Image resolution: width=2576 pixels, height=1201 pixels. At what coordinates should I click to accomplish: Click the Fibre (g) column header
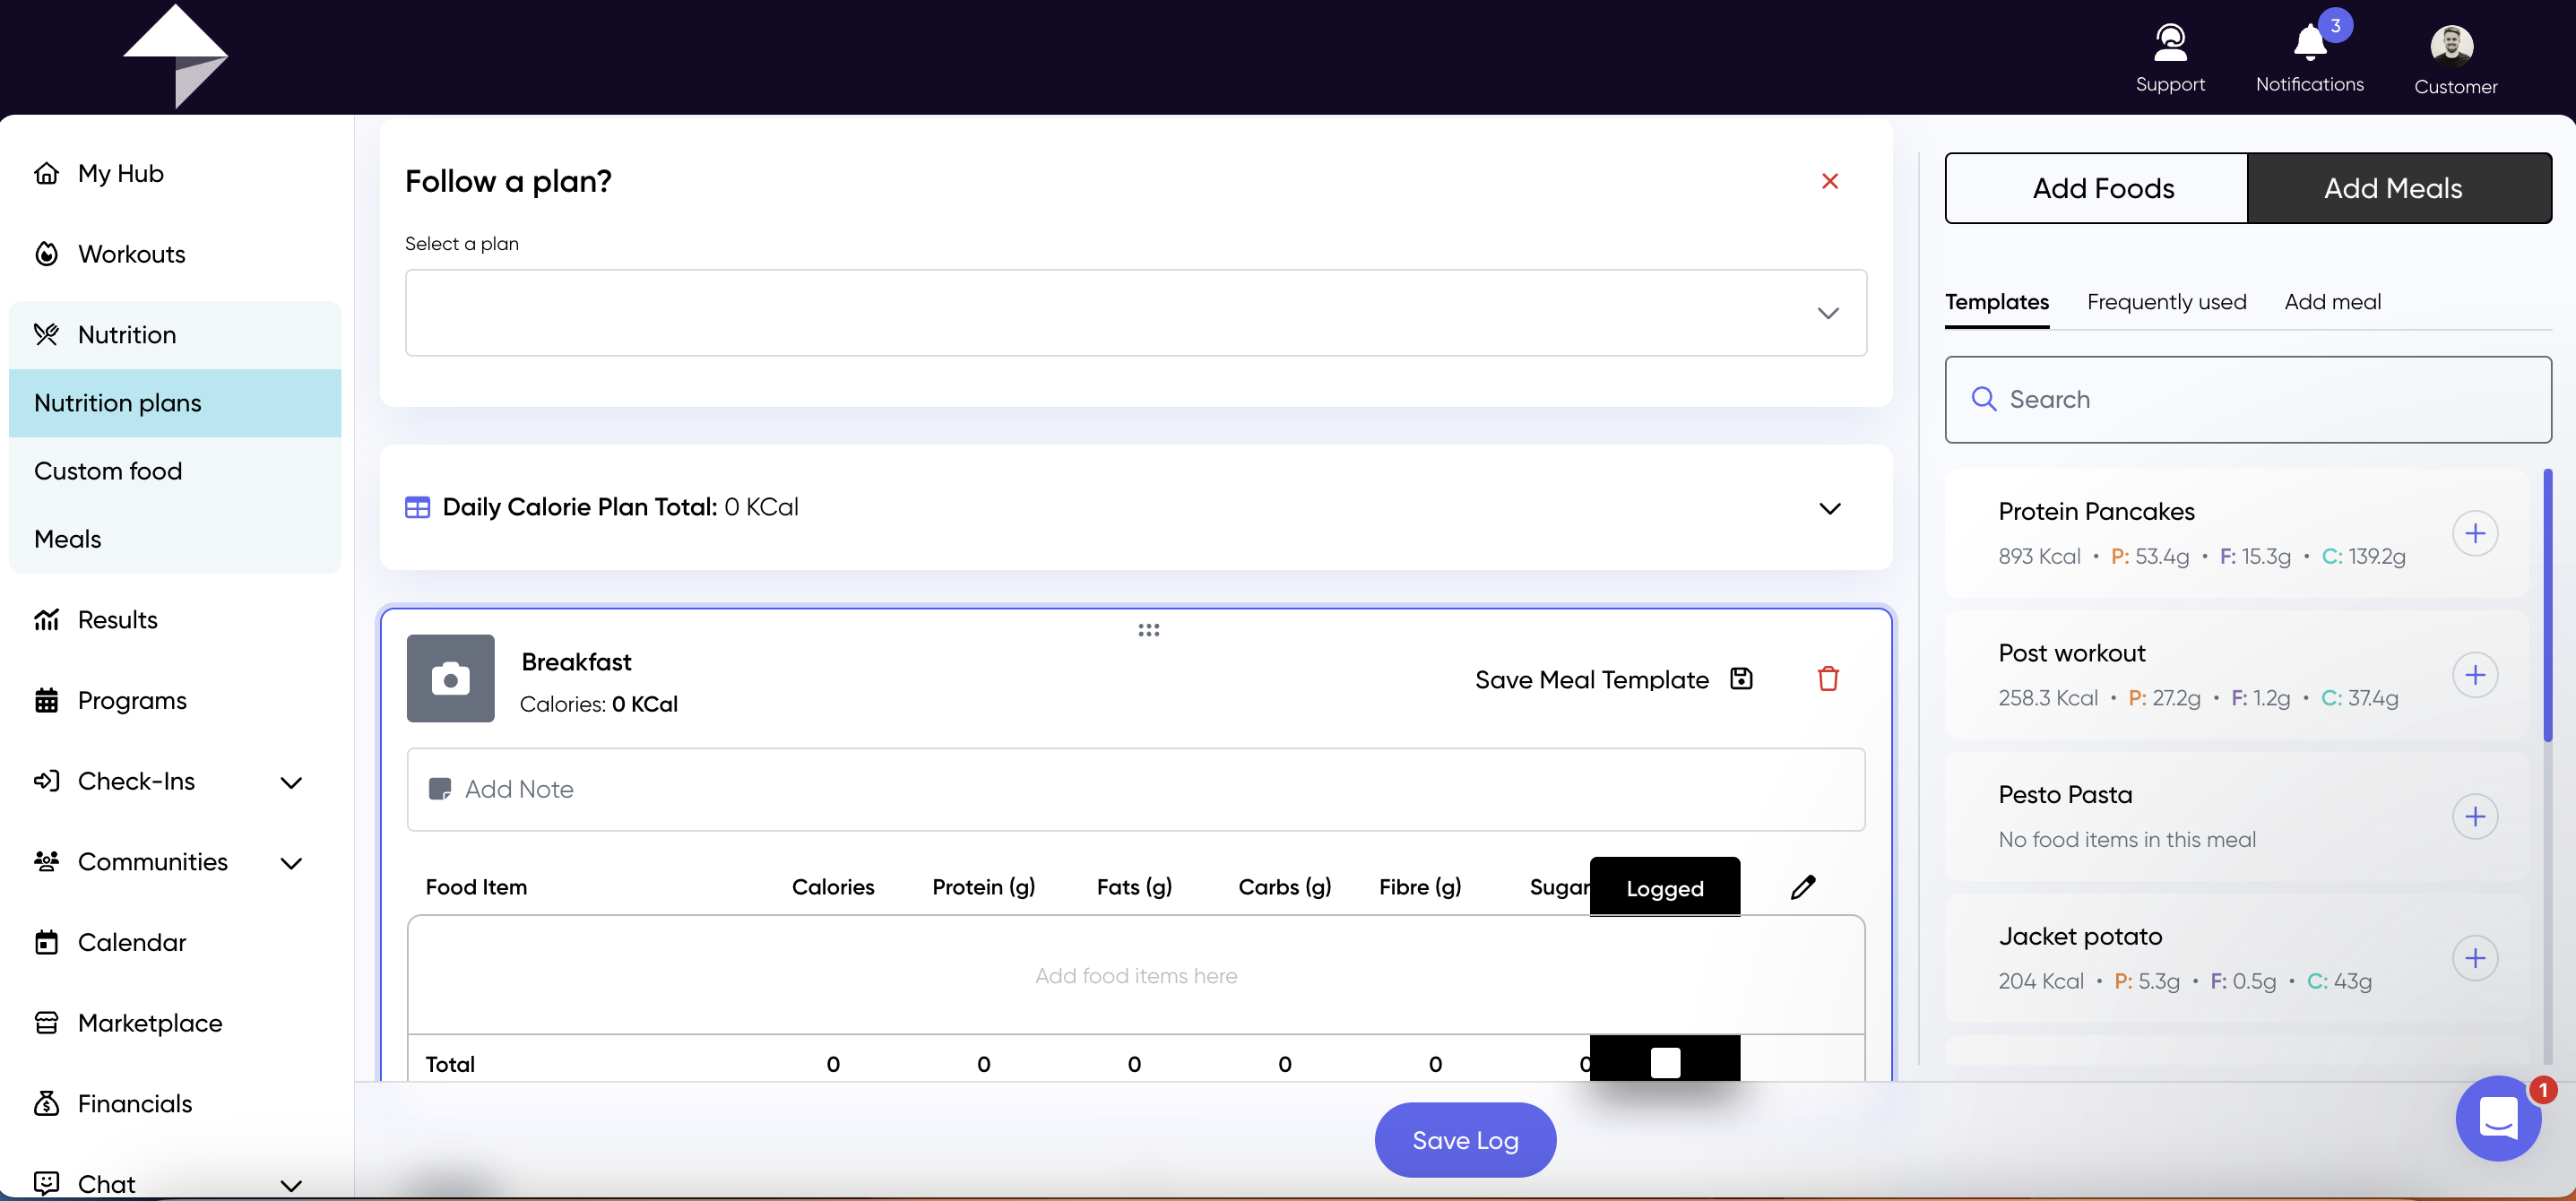point(1420,887)
